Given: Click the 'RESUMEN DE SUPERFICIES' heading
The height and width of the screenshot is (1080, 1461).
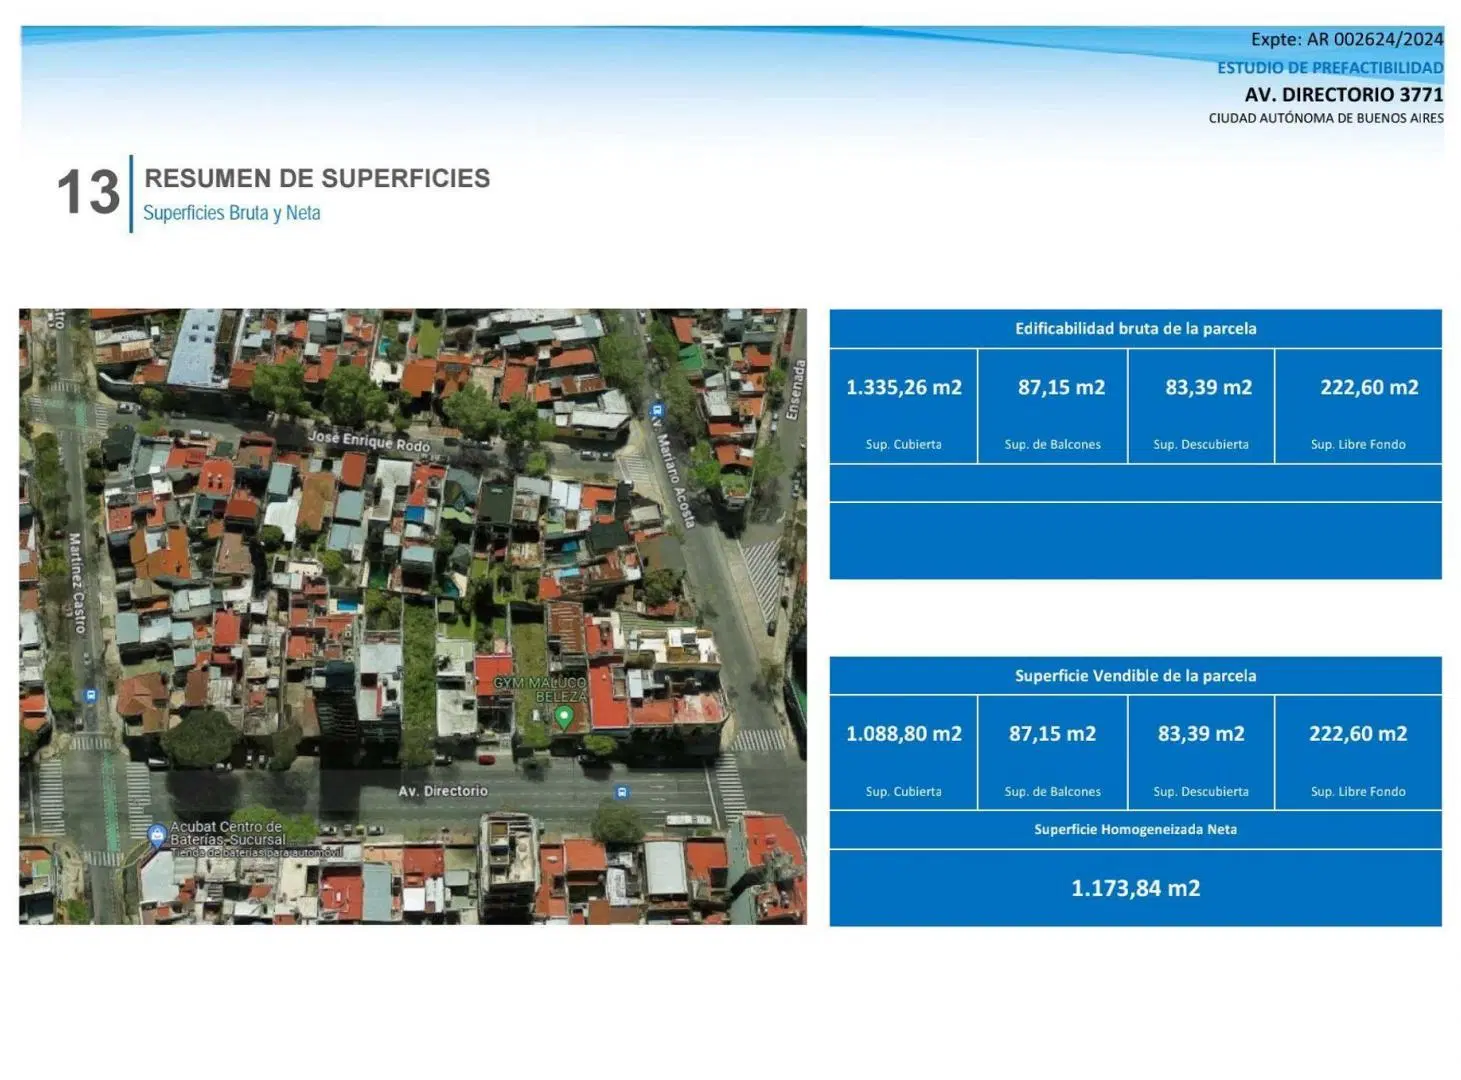Looking at the screenshot, I should click(x=317, y=178).
